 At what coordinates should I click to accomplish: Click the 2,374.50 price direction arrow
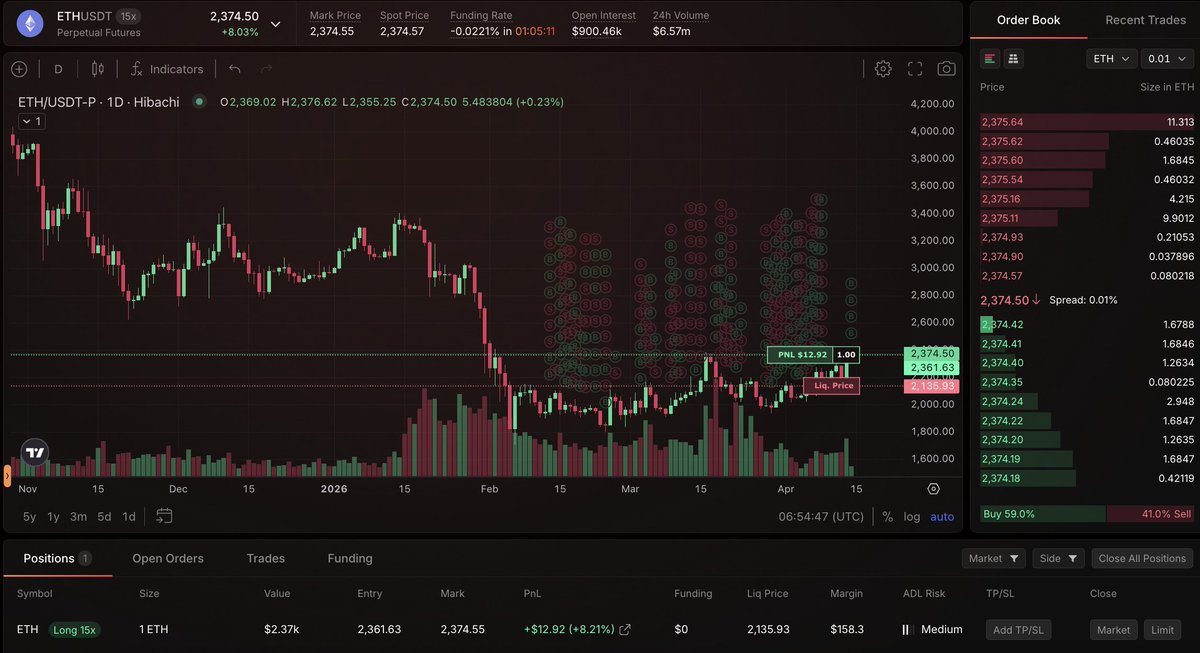pyautogui.click(x=1036, y=300)
